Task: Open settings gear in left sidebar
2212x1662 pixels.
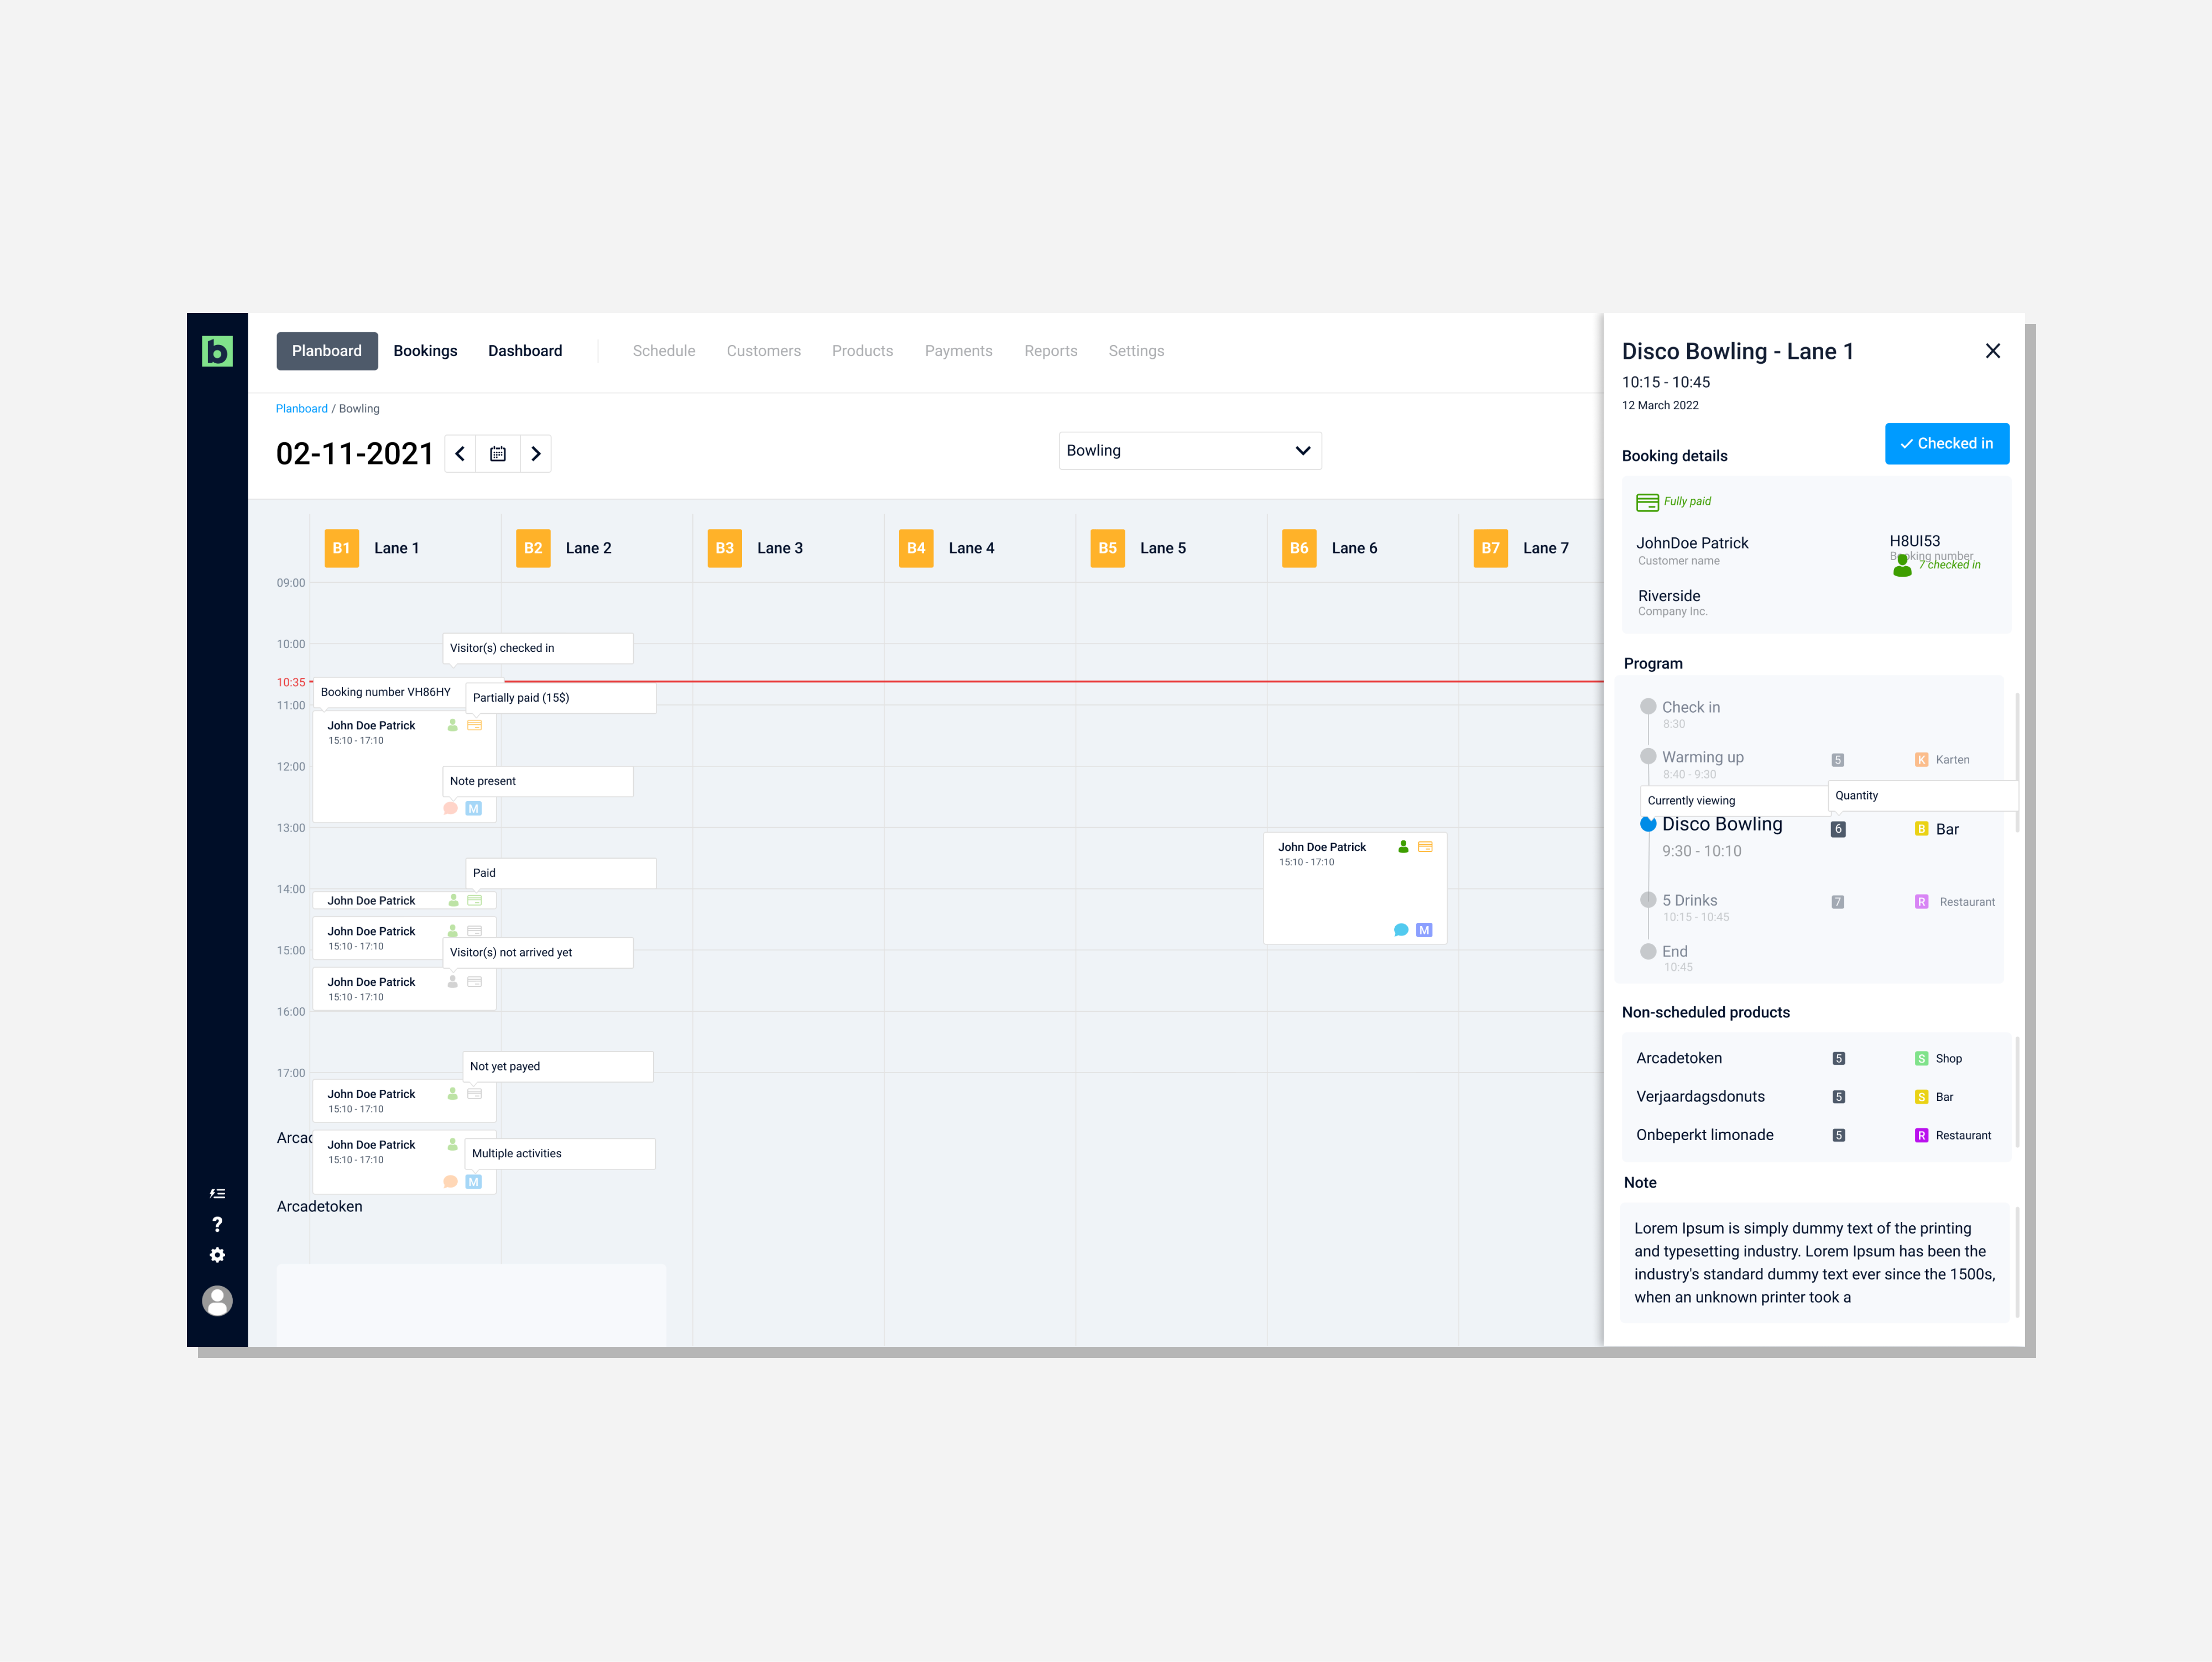Action: [x=217, y=1256]
